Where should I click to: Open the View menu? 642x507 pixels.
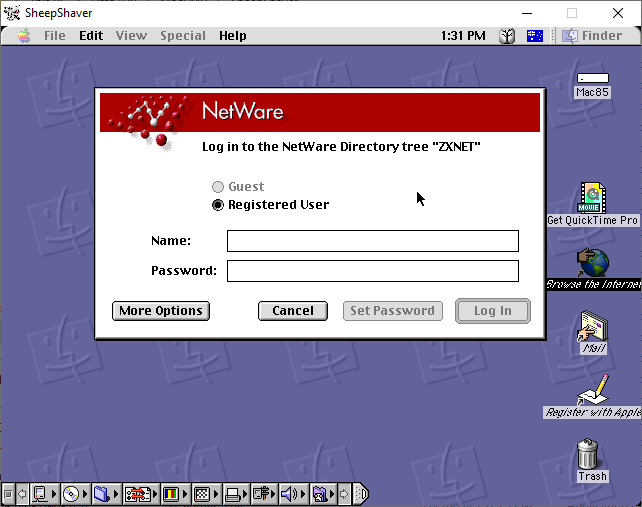(131, 36)
